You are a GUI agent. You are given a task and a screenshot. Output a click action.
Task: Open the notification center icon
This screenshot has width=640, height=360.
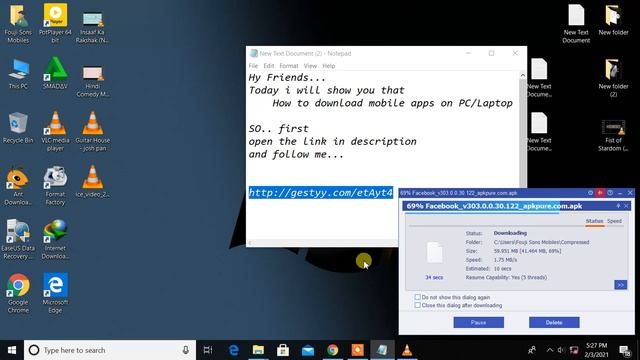click(x=625, y=350)
